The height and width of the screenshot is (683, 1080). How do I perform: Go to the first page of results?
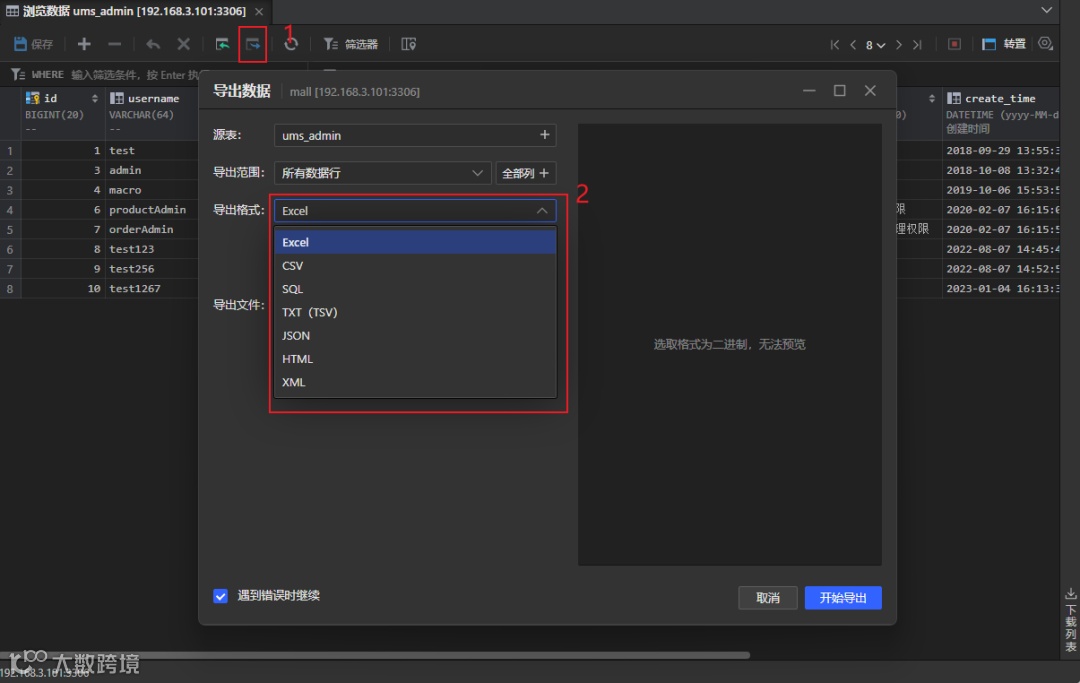[835, 45]
